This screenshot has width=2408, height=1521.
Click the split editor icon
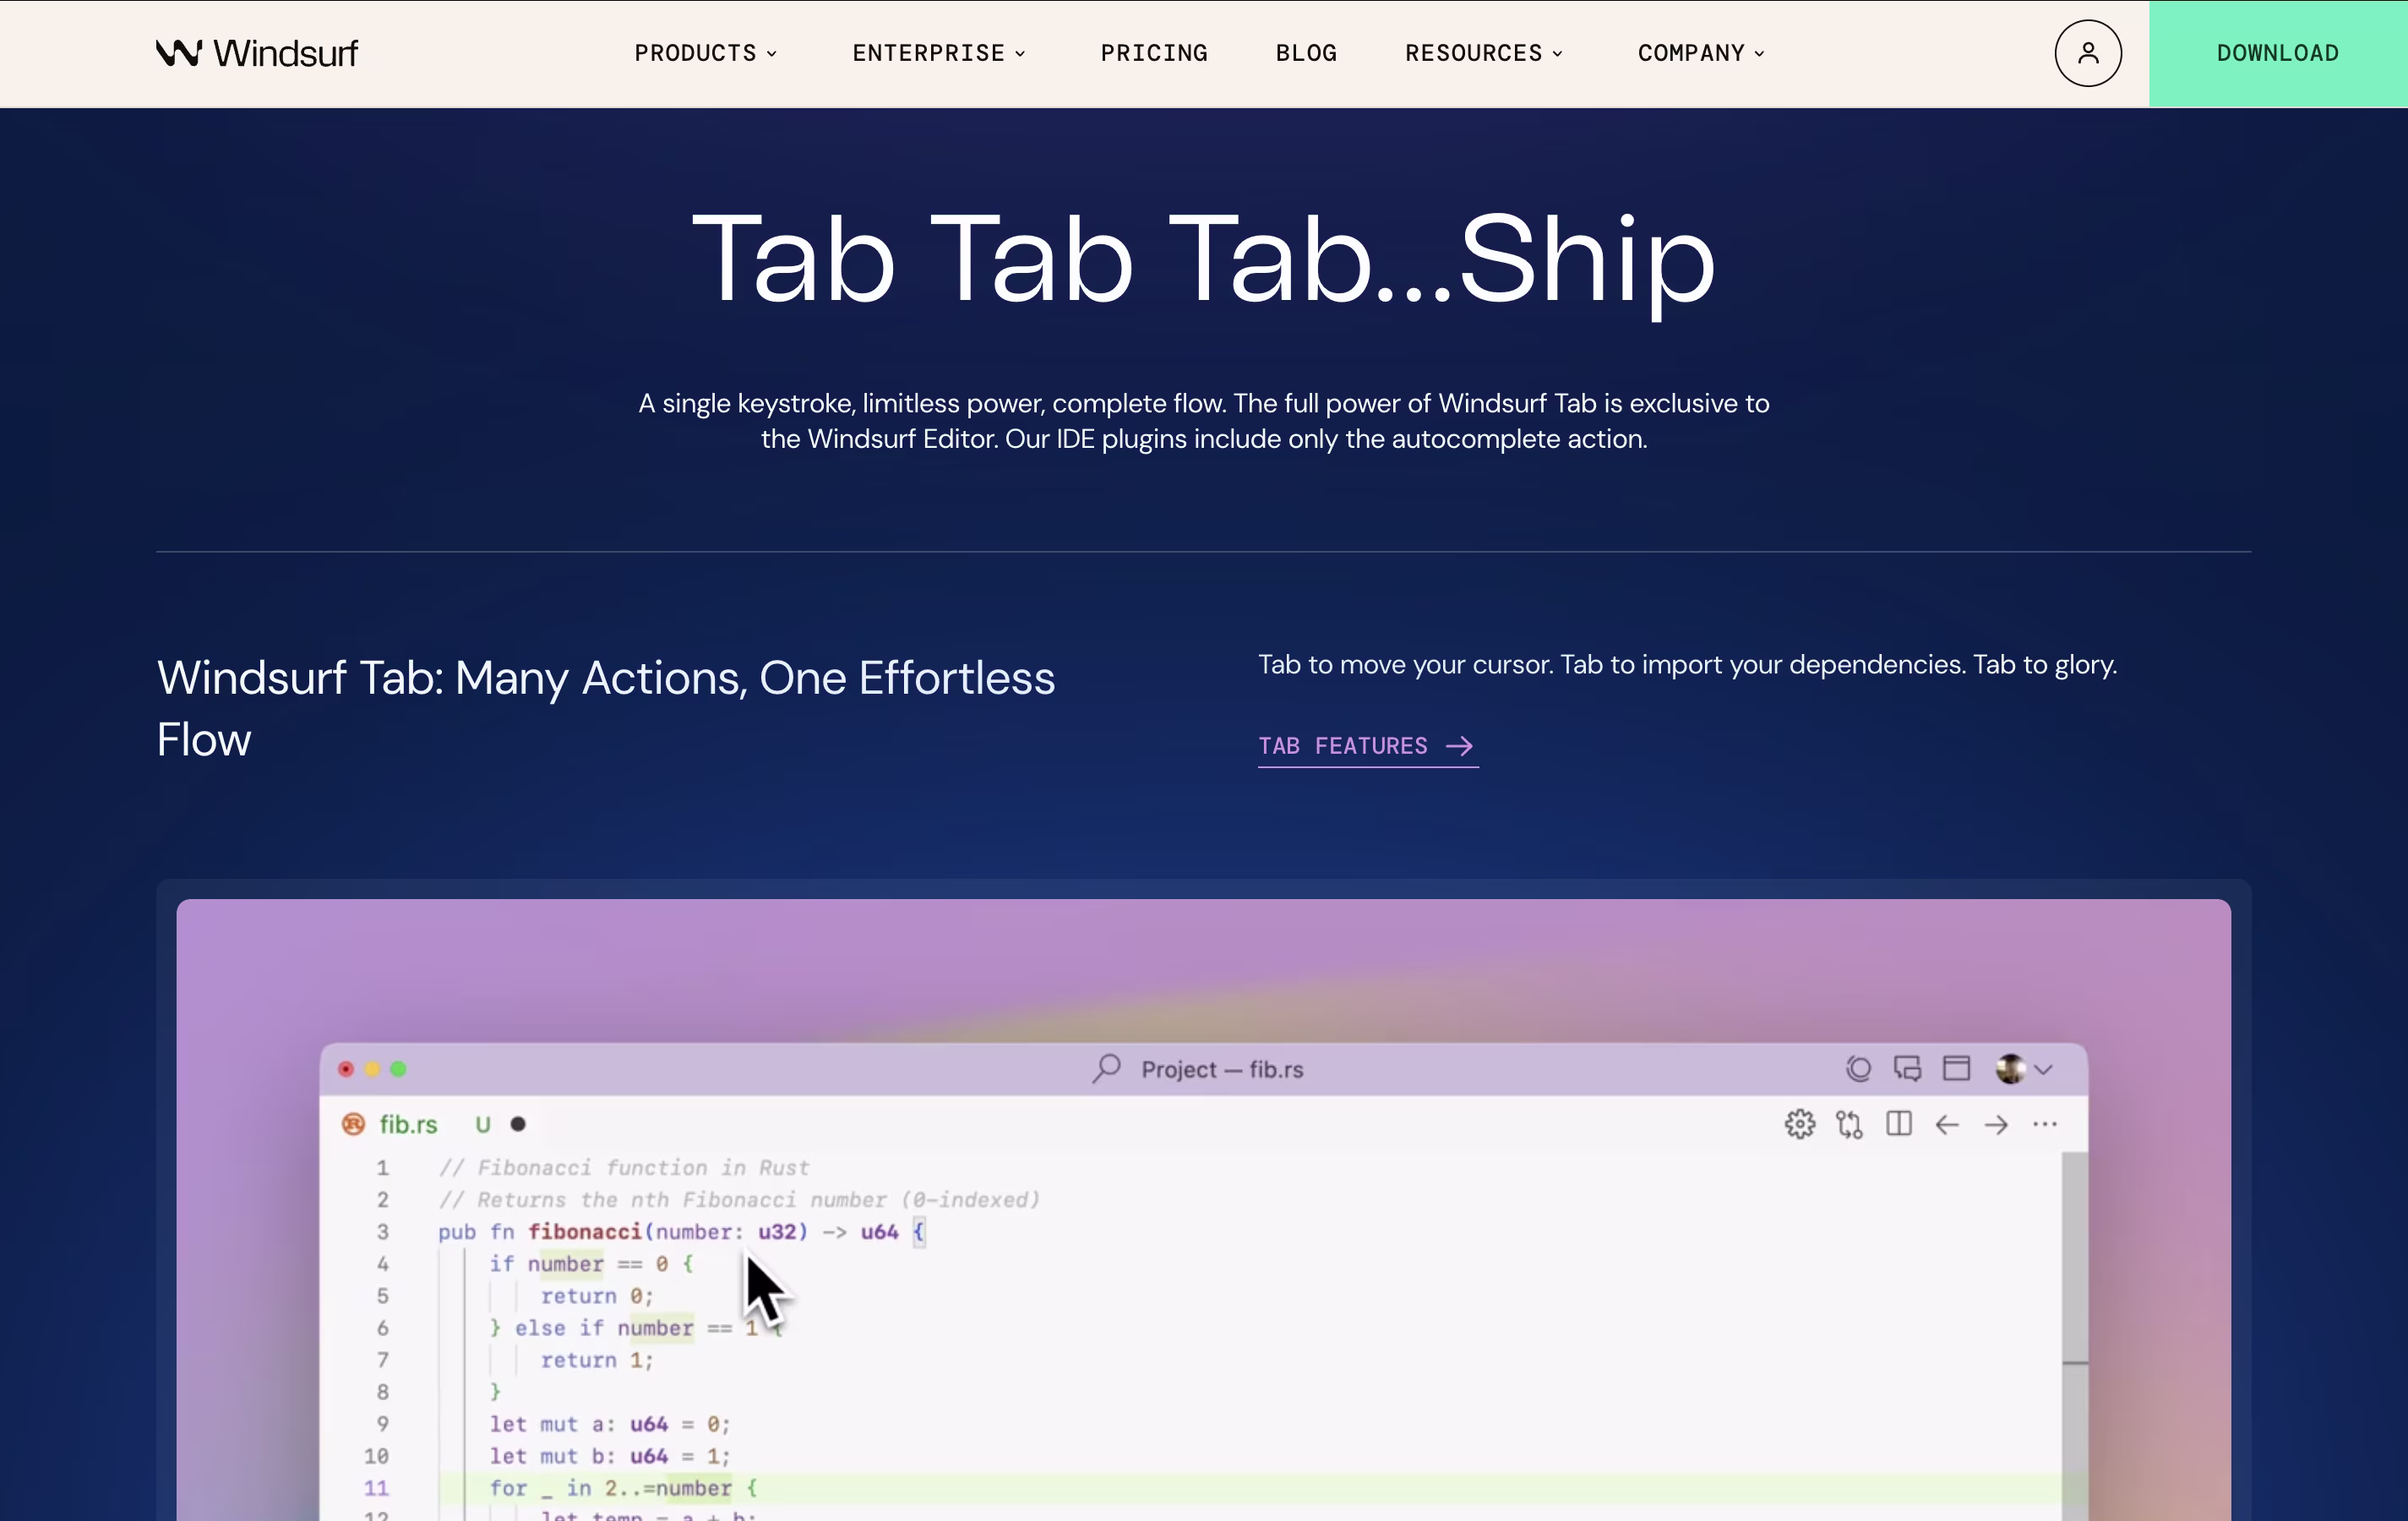click(x=1898, y=1124)
